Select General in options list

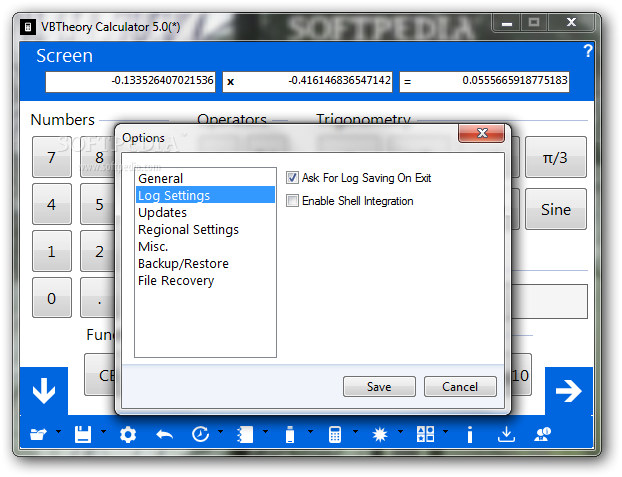205,178
